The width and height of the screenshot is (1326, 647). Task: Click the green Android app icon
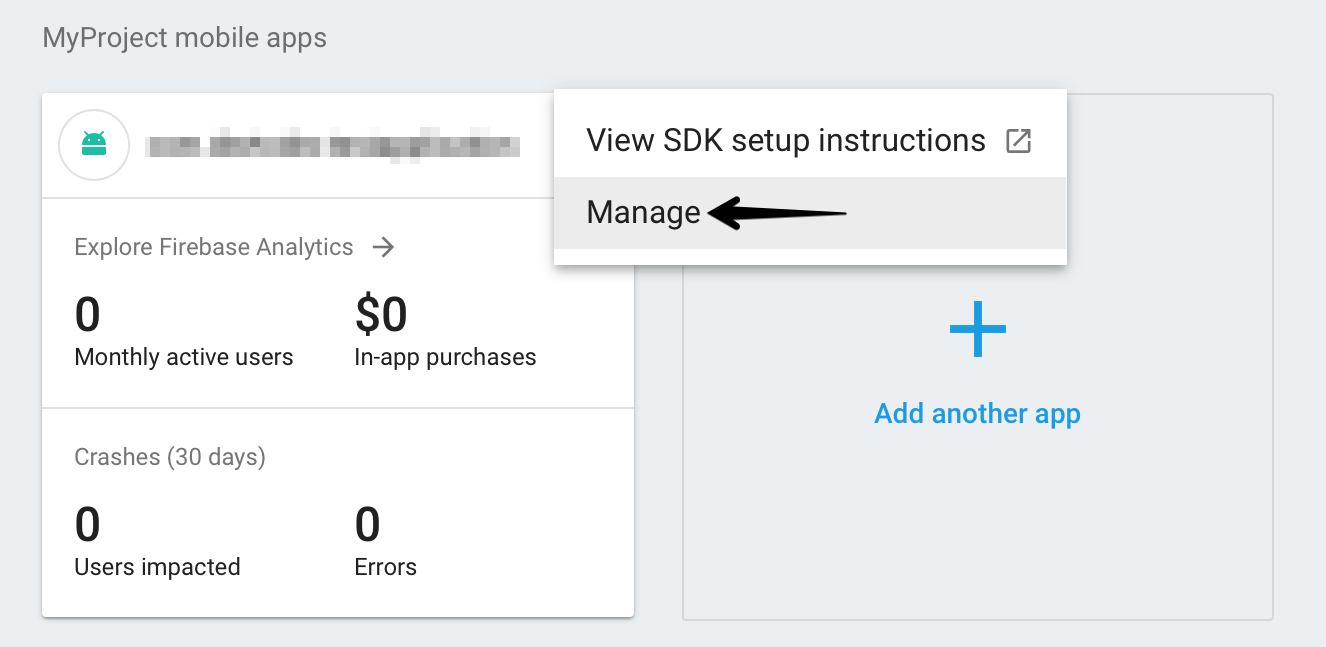94,145
